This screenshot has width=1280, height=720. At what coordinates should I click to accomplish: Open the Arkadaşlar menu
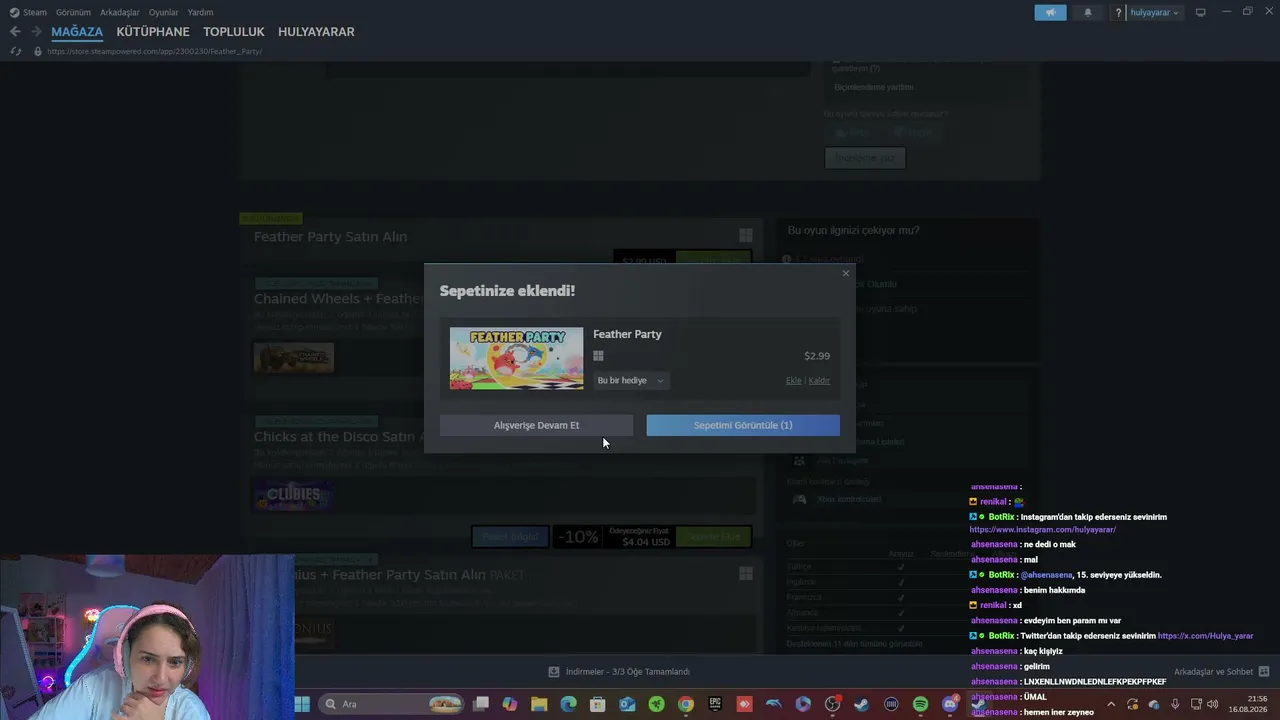[120, 12]
